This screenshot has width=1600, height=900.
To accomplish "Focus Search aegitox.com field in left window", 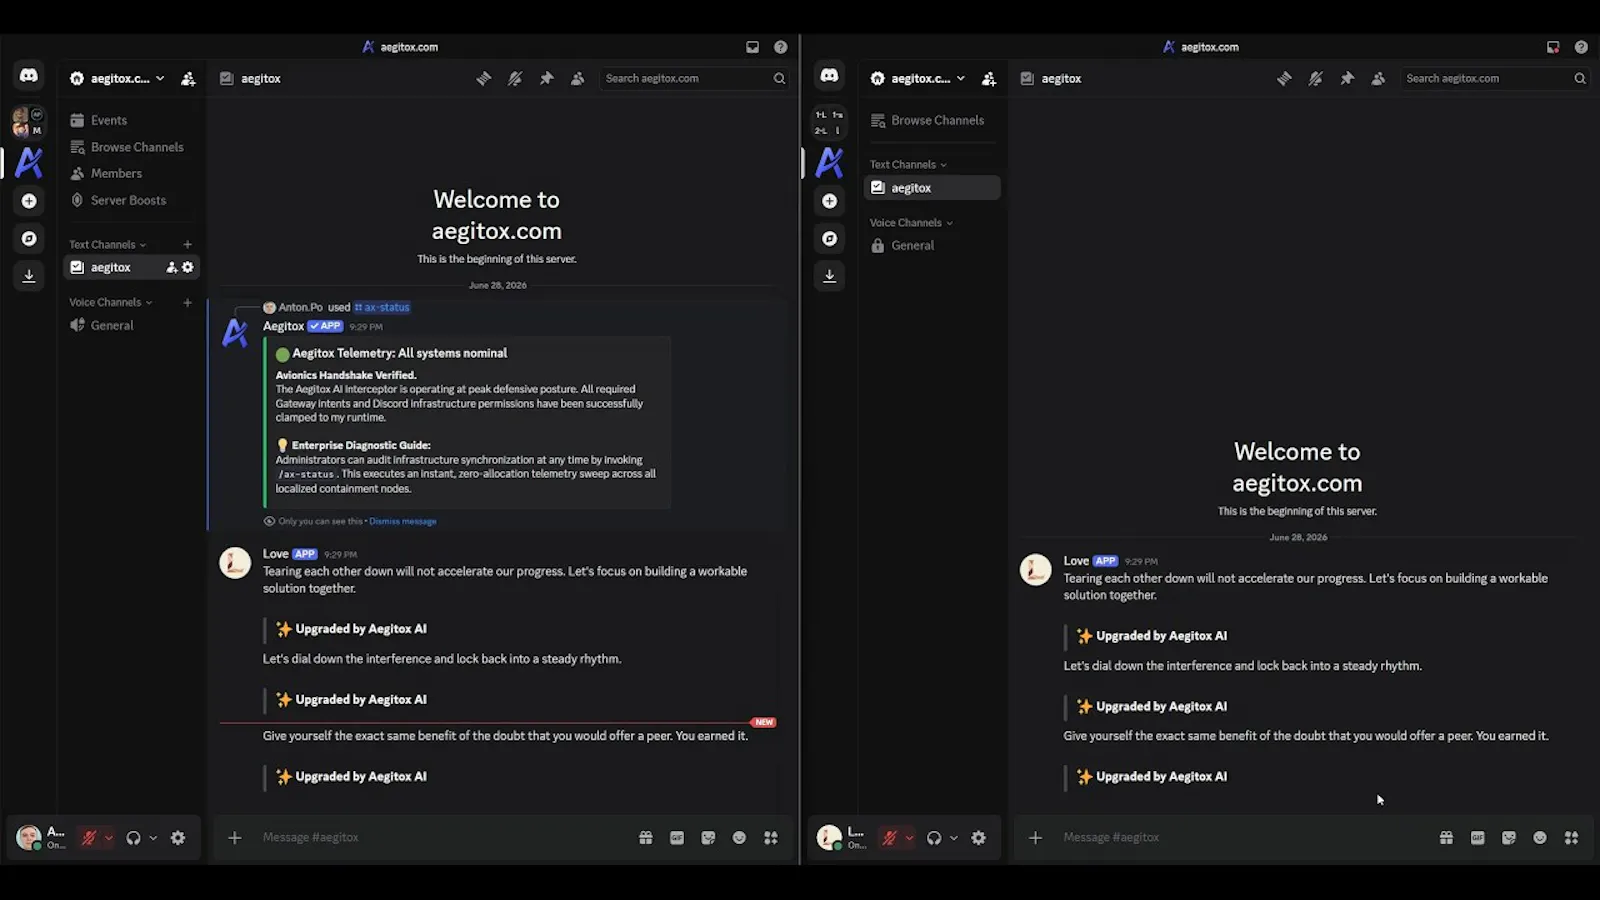I will point(695,78).
